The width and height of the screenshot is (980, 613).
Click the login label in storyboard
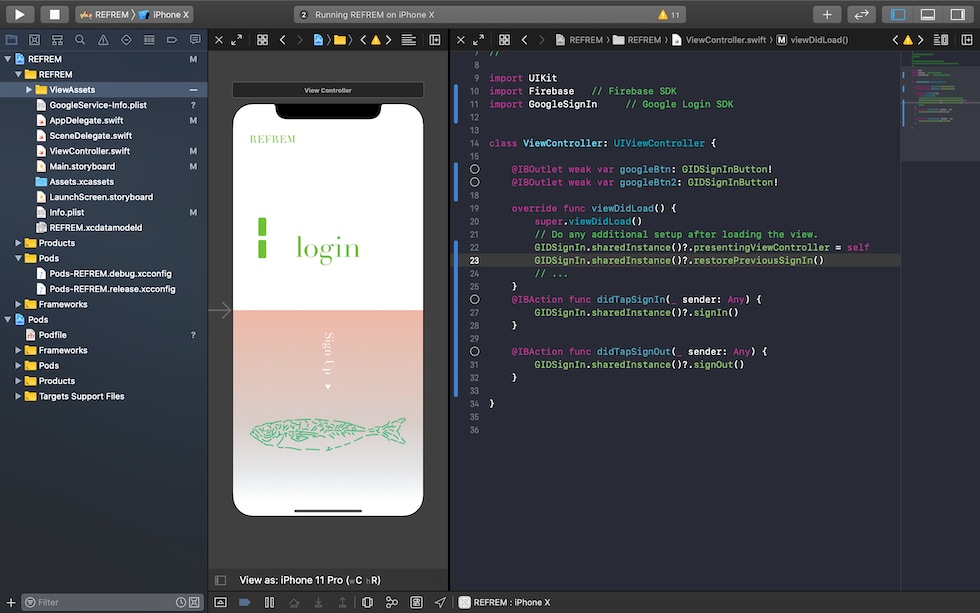tap(328, 248)
